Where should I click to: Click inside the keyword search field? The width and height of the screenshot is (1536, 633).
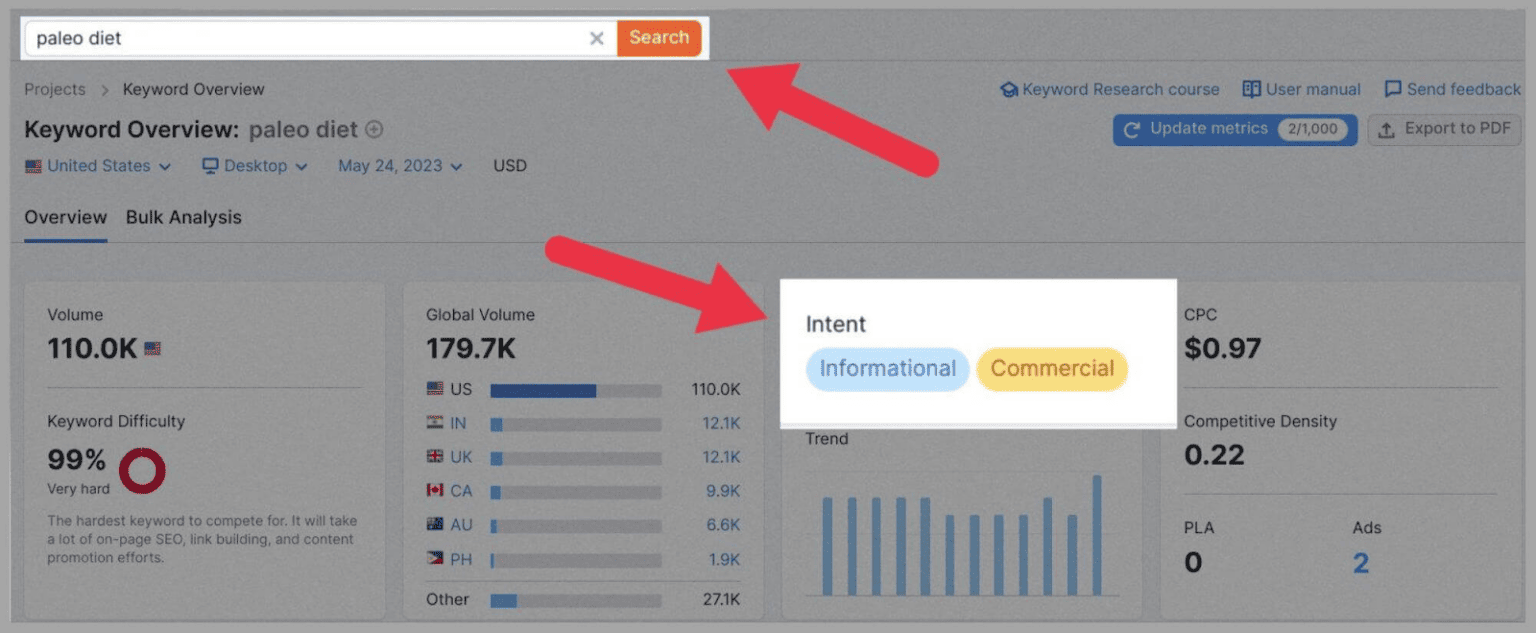[x=300, y=38]
